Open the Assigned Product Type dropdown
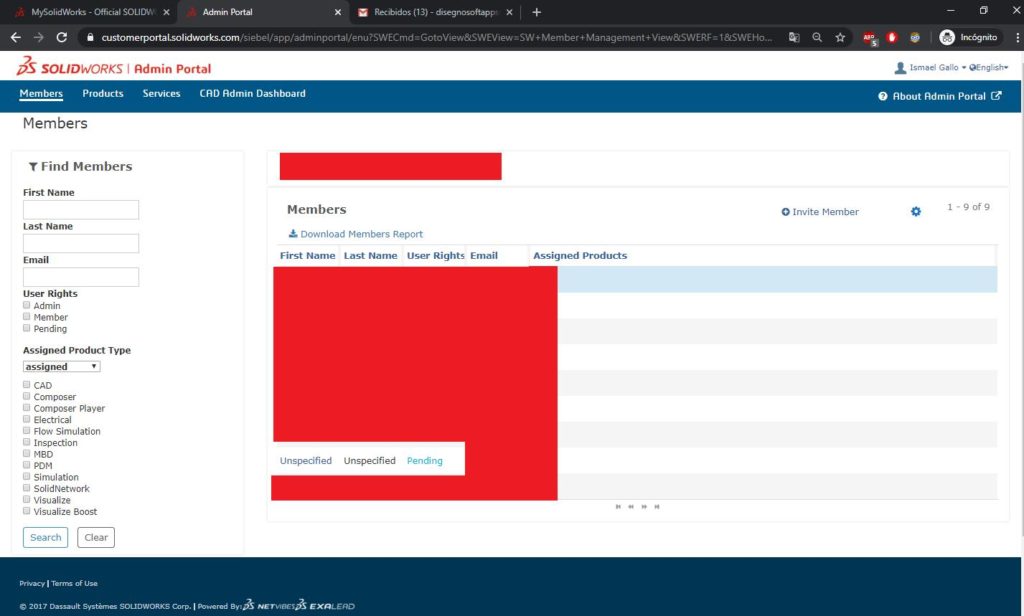Viewport: 1024px width, 616px height. pyautogui.click(x=61, y=366)
